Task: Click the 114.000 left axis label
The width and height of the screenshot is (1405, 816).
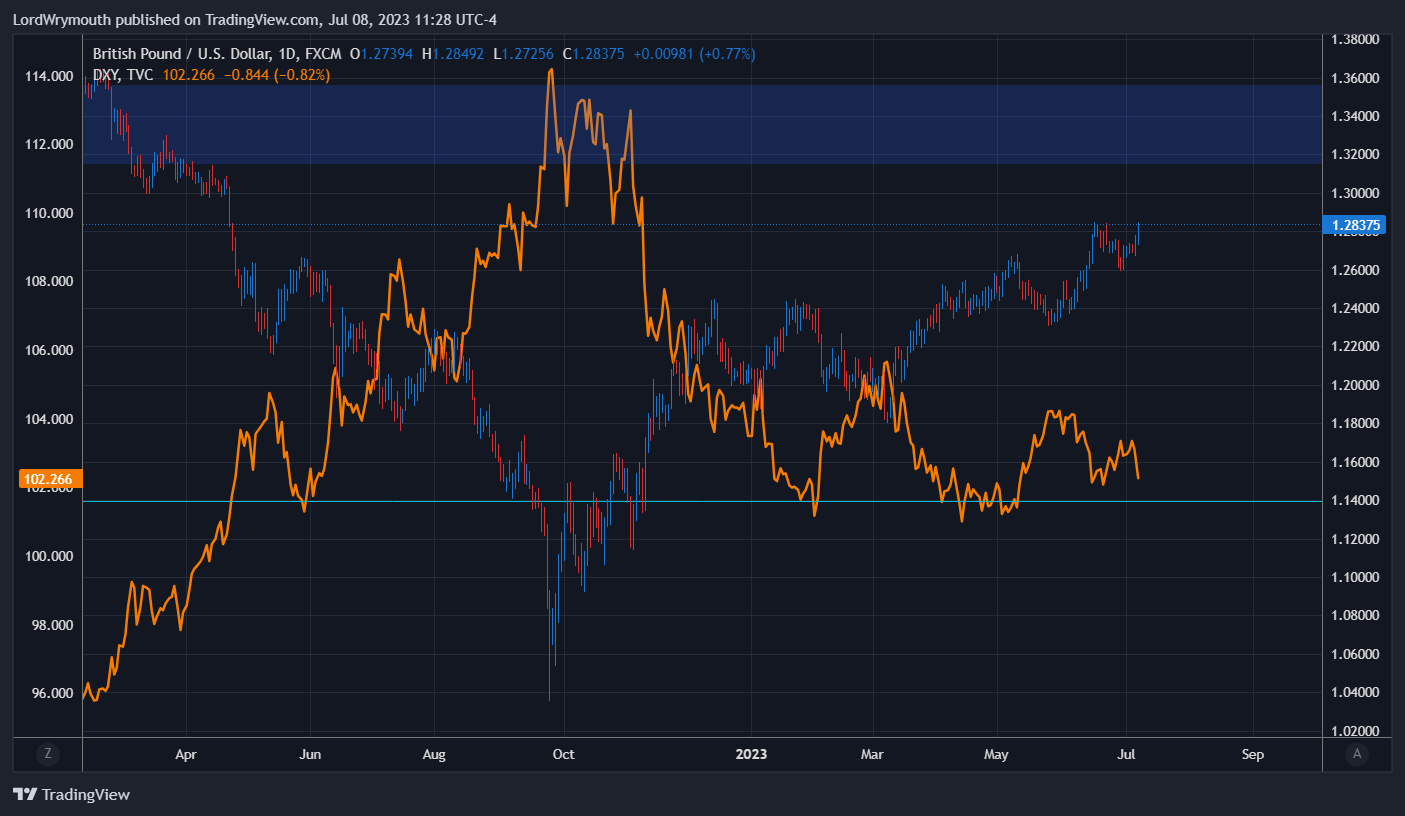Action: point(48,76)
